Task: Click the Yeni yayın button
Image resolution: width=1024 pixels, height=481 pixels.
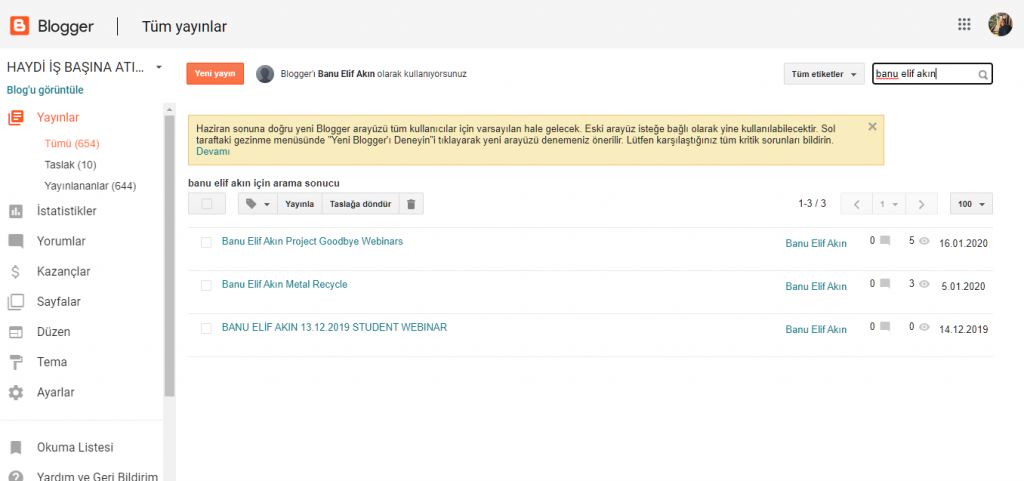Action: pyautogui.click(x=214, y=74)
